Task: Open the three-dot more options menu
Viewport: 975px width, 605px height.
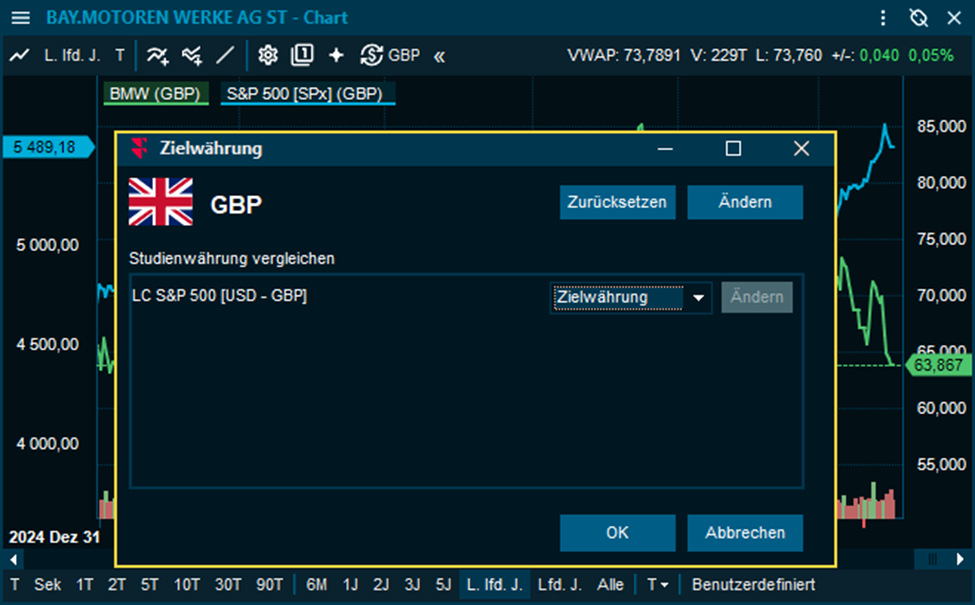Action: pyautogui.click(x=883, y=17)
